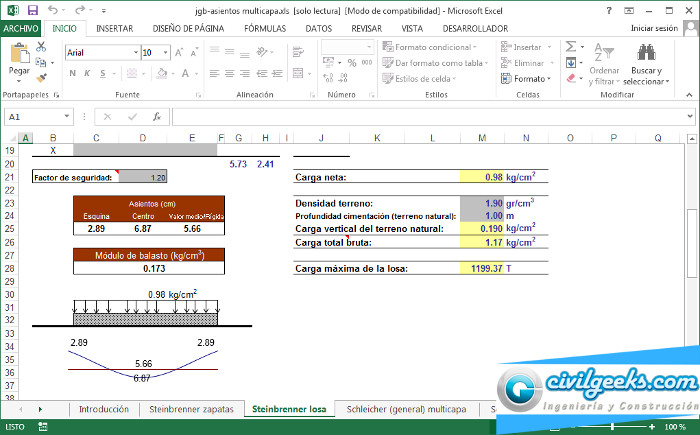Click Iniciar sesión link
The width and height of the screenshot is (700, 435).
pyautogui.click(x=655, y=29)
